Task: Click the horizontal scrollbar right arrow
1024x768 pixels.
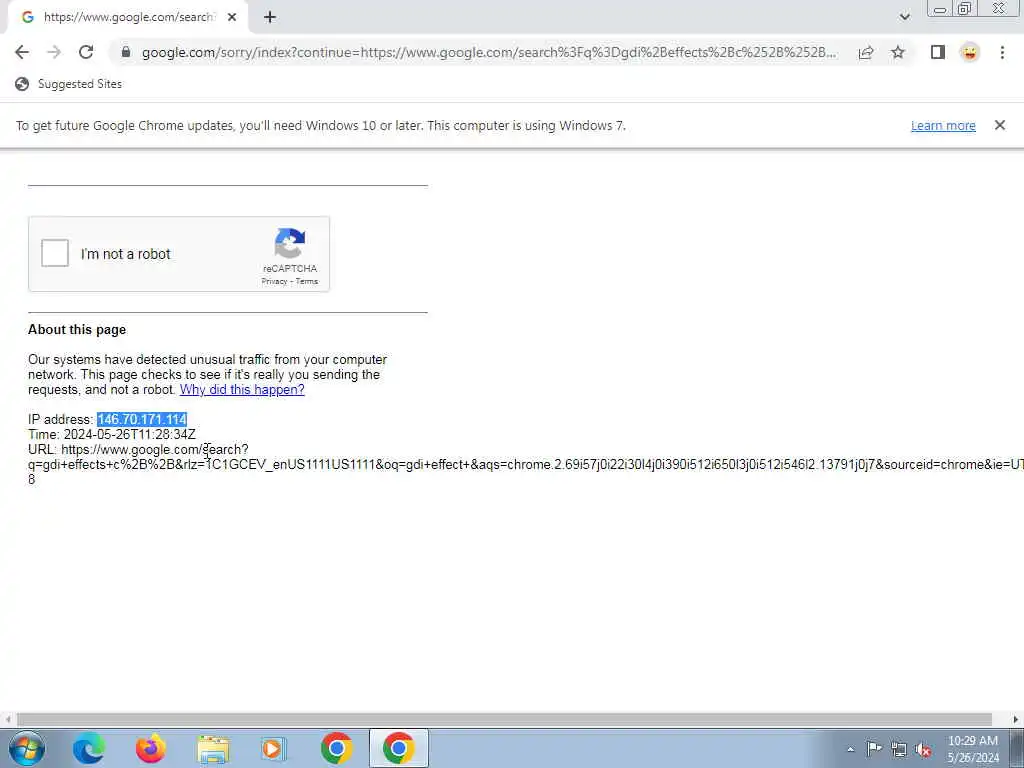Action: pyautogui.click(x=1016, y=720)
